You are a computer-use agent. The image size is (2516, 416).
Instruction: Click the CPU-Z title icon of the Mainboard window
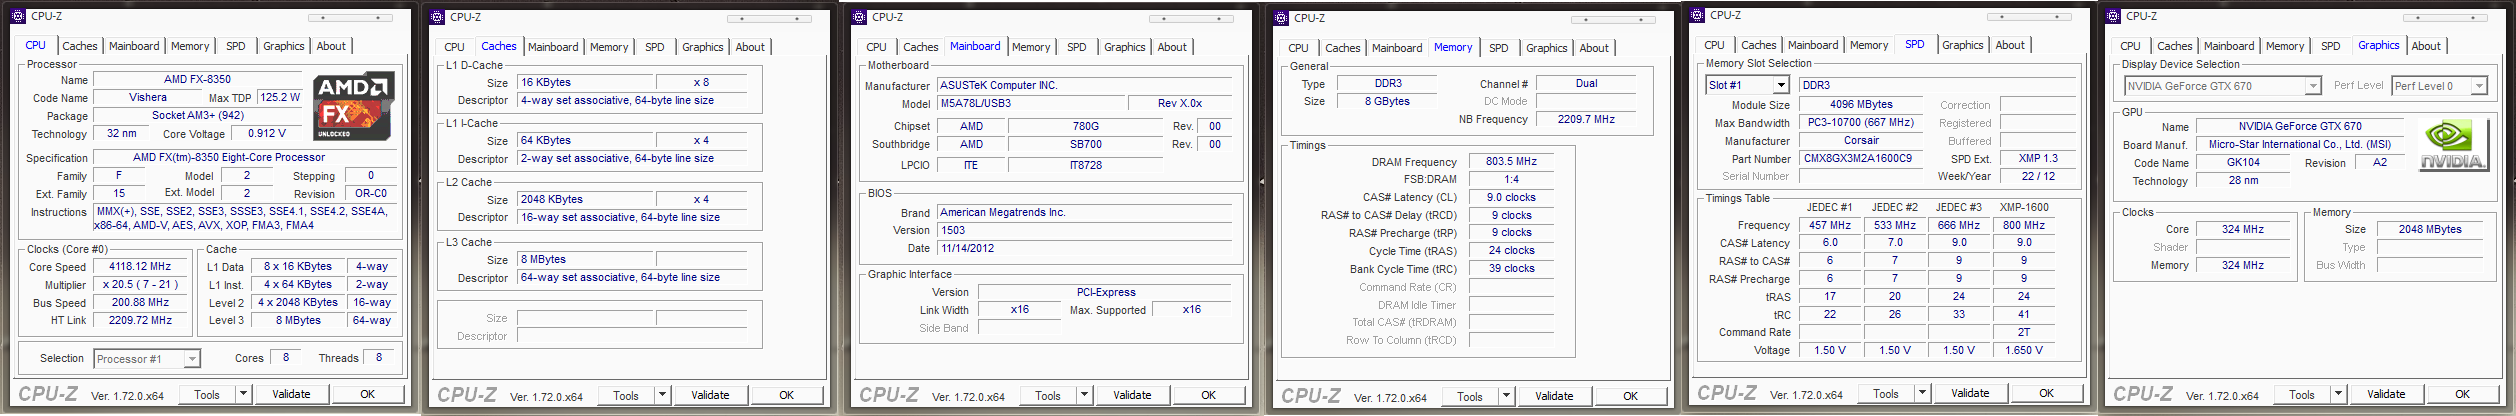(x=859, y=17)
